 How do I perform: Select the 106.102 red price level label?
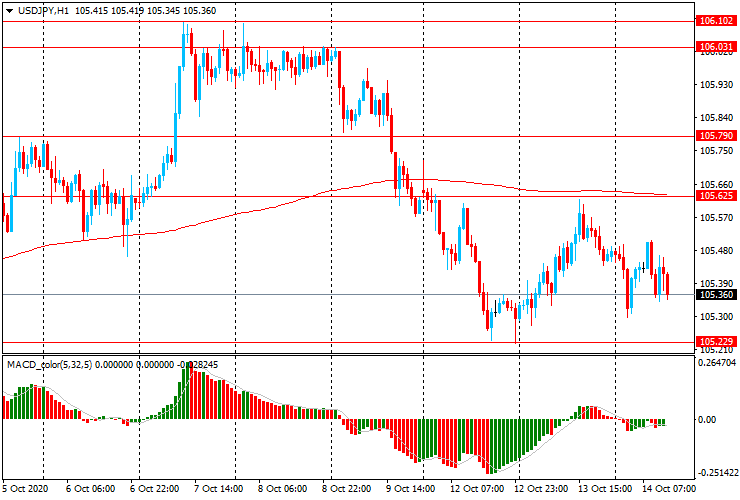pos(716,21)
